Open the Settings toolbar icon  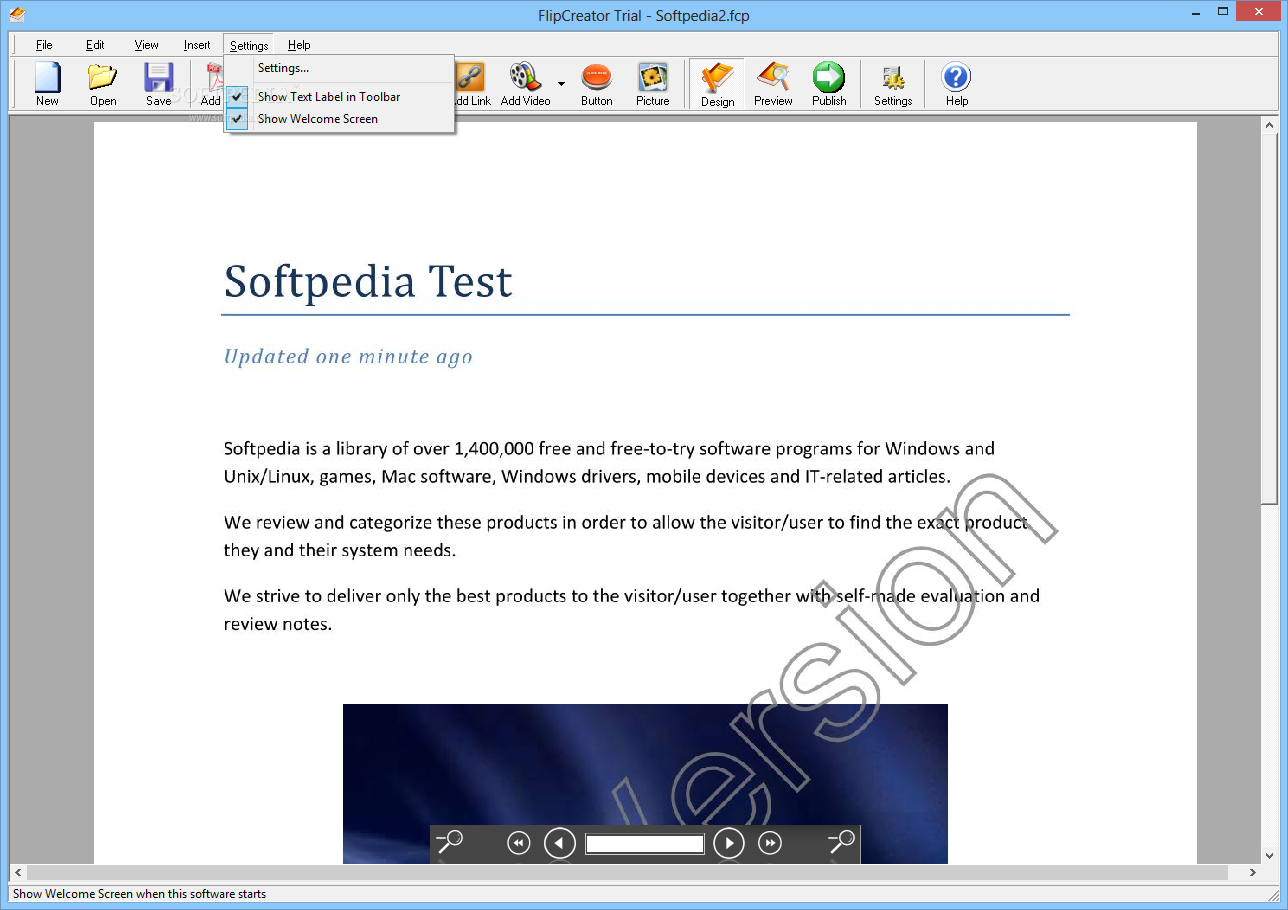pos(893,84)
